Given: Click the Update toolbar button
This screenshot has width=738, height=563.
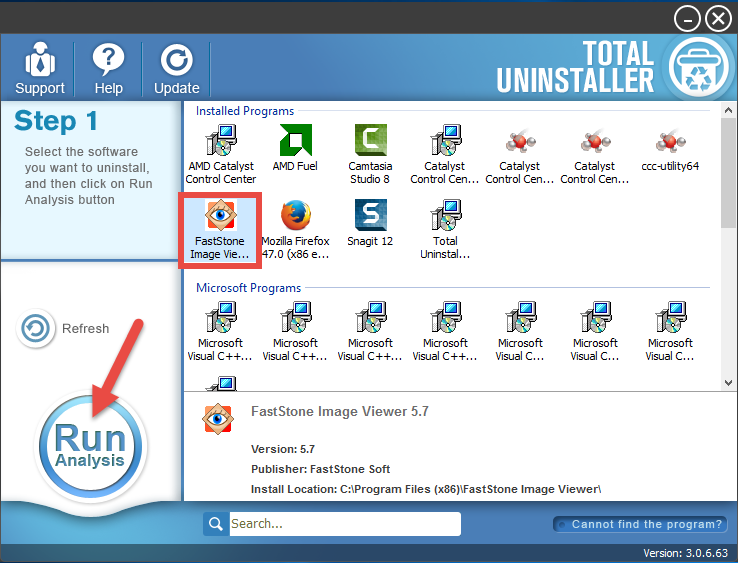Looking at the screenshot, I should tap(176, 69).
